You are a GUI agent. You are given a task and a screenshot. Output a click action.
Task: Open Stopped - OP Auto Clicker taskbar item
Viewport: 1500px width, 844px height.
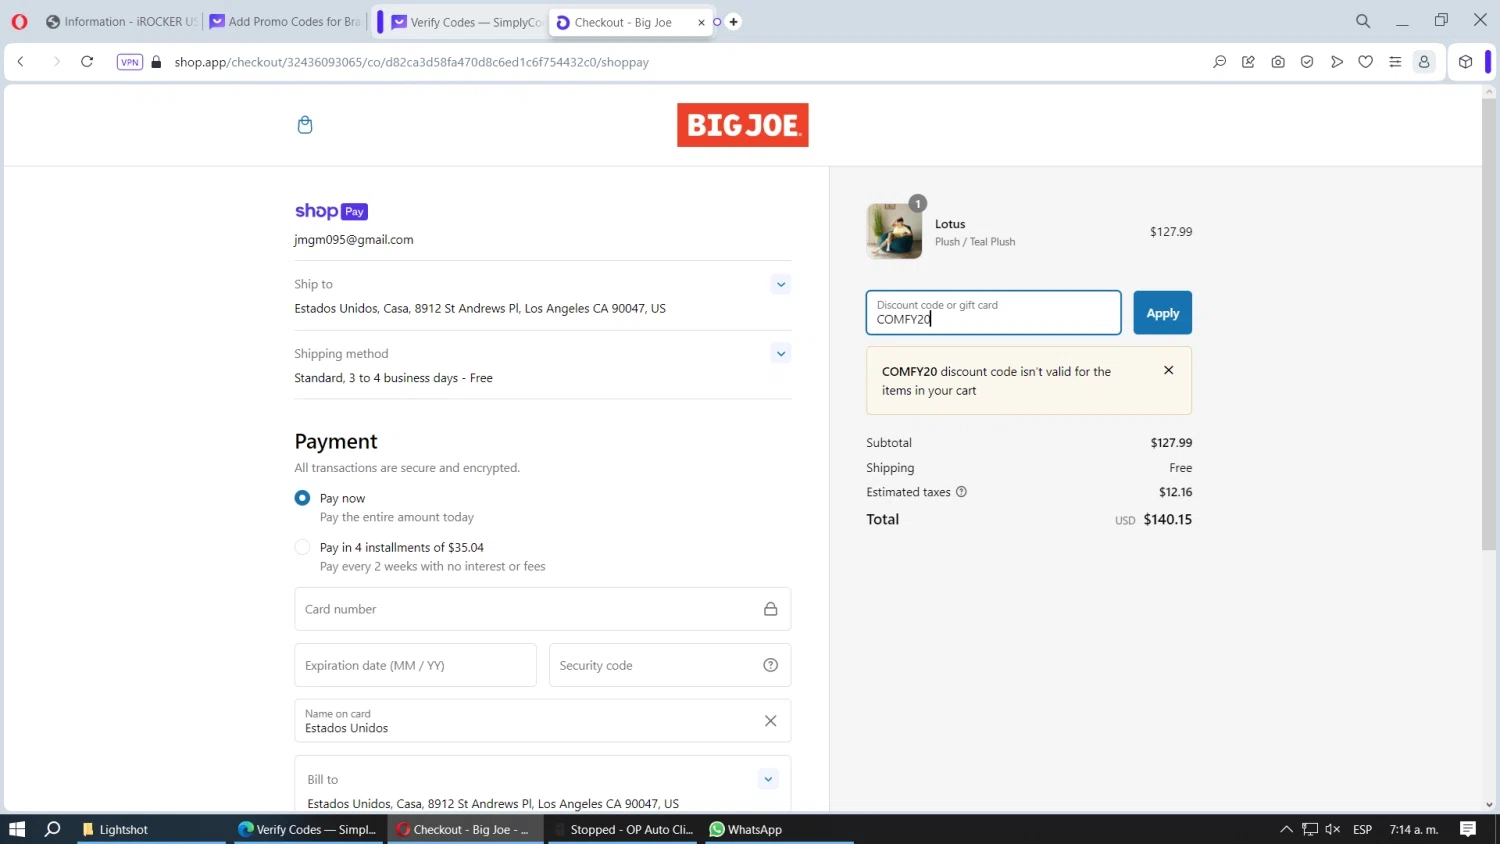point(624,829)
